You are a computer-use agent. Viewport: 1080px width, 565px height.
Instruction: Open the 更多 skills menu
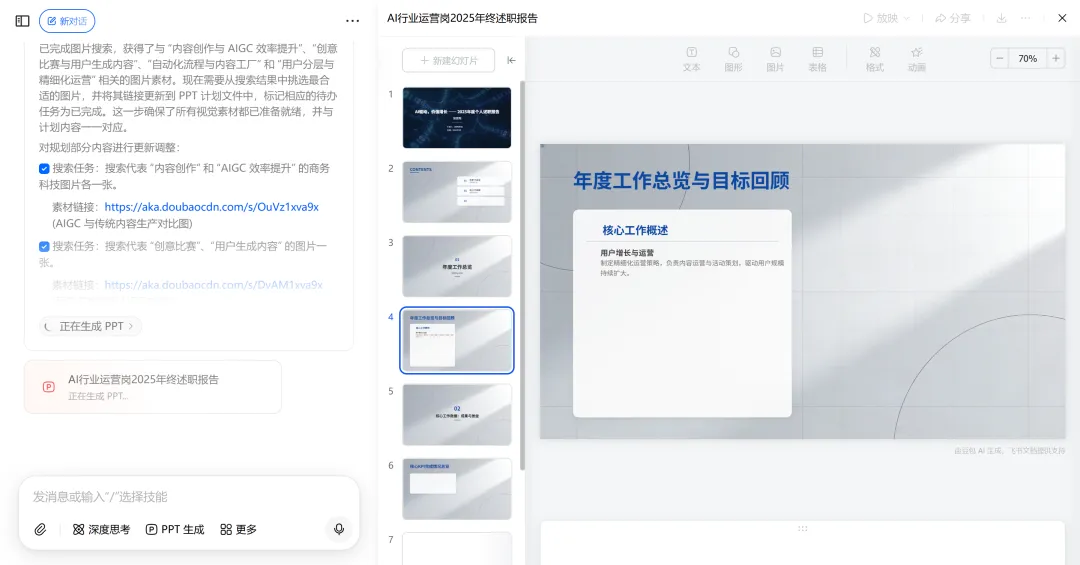pyautogui.click(x=238, y=529)
